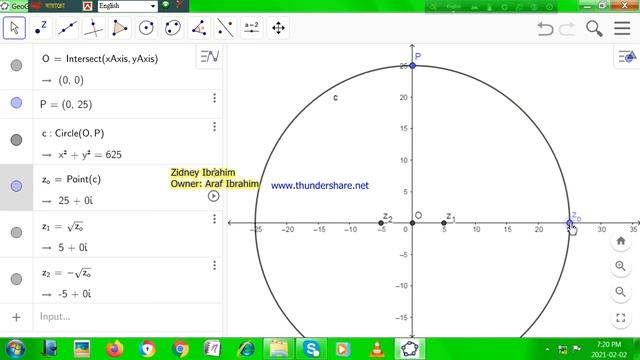This screenshot has height=360, width=640.
Task: Select the Polygon tool
Action: tap(120, 28)
